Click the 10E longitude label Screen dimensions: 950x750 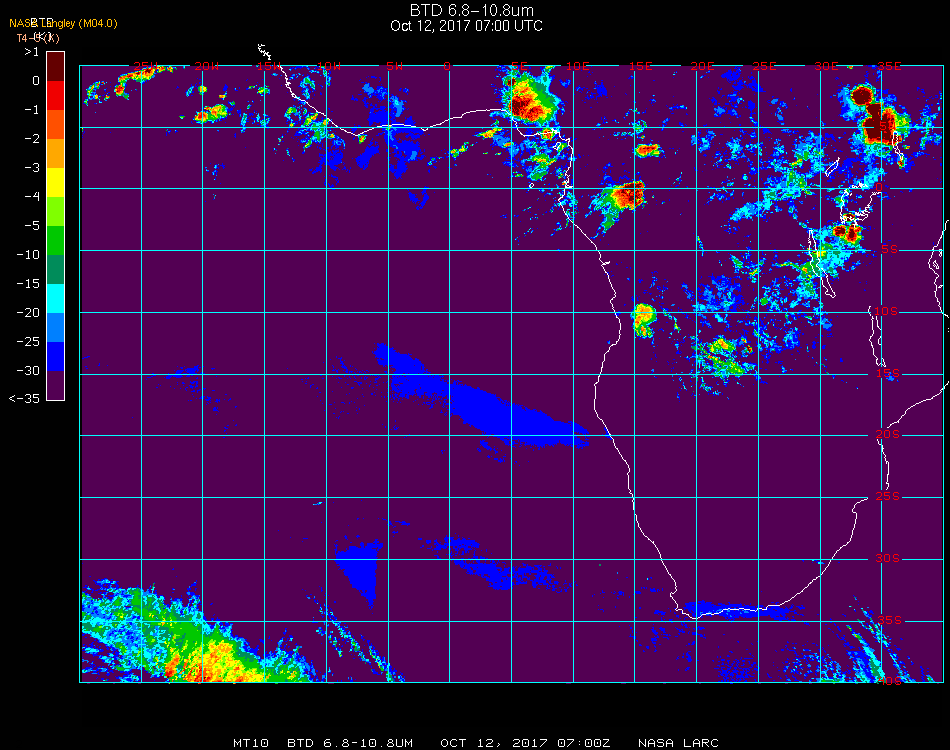[577, 66]
